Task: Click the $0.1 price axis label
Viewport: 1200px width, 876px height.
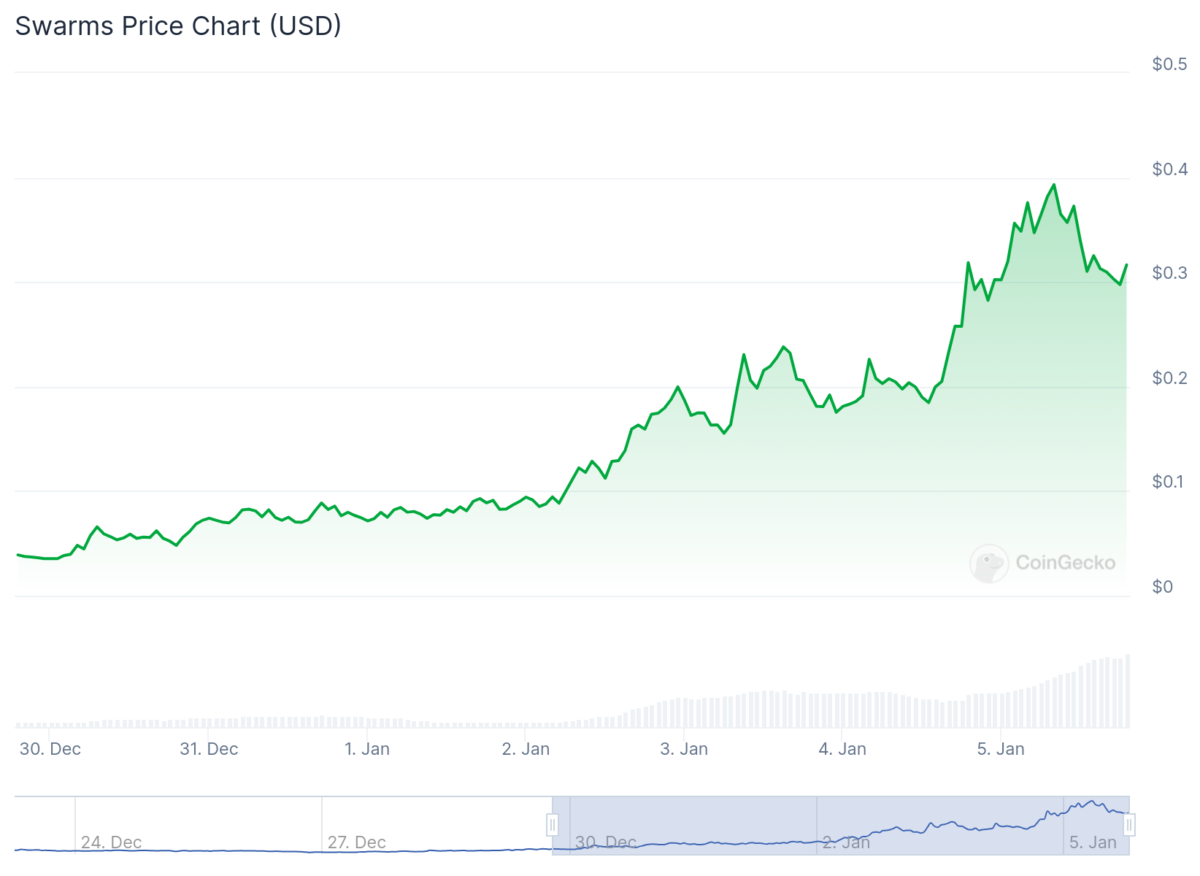Action: (x=1169, y=482)
